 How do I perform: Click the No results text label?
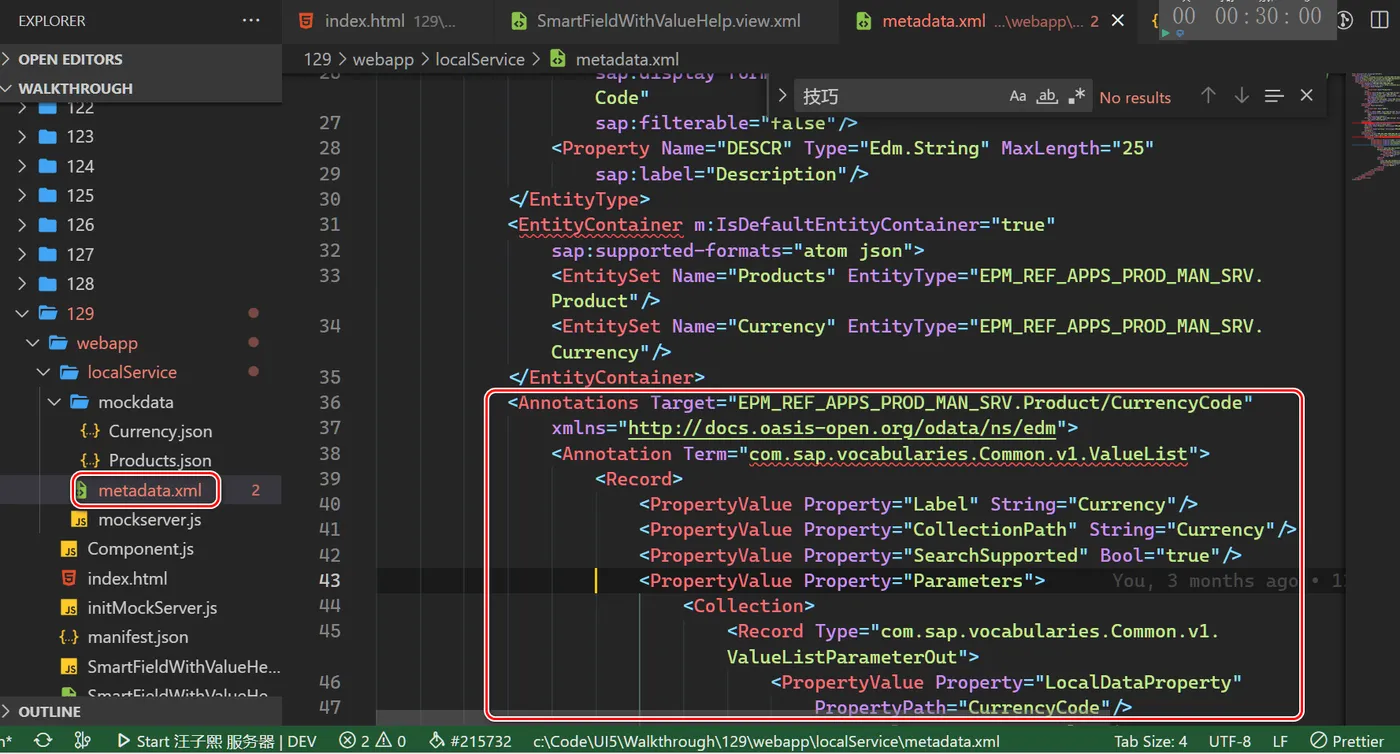click(x=1135, y=97)
